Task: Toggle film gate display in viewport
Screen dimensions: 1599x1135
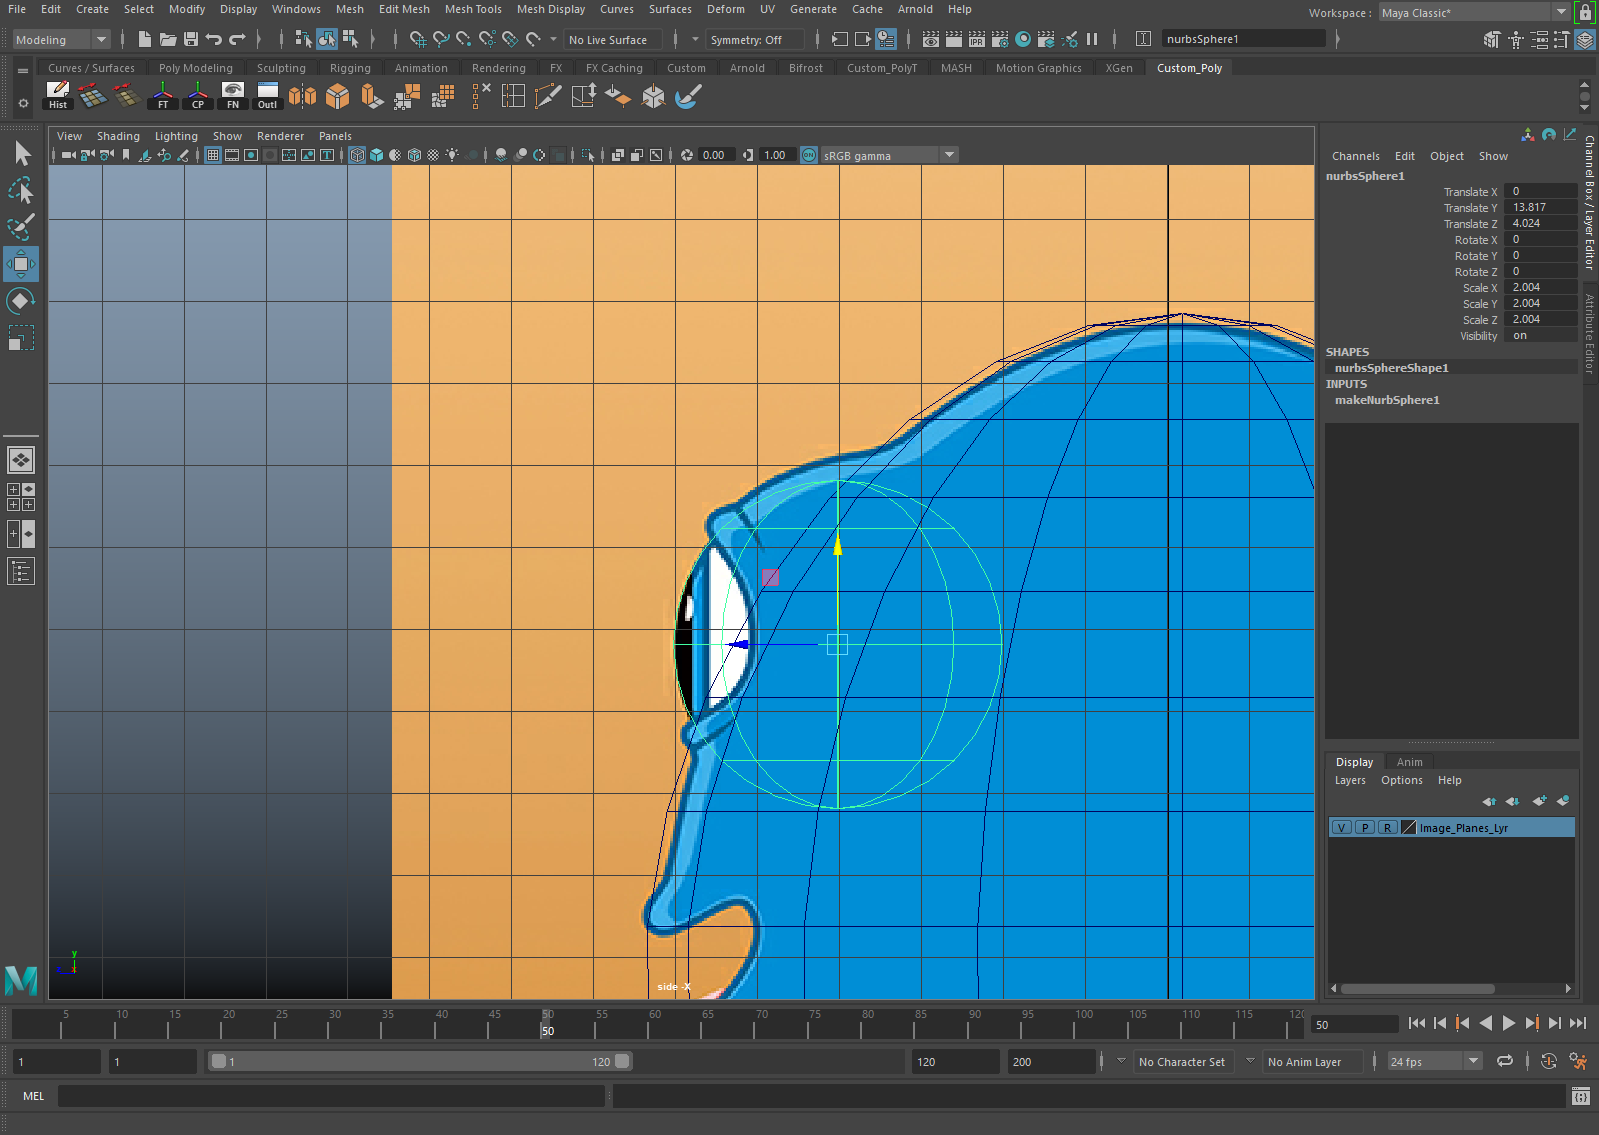Action: click(232, 155)
